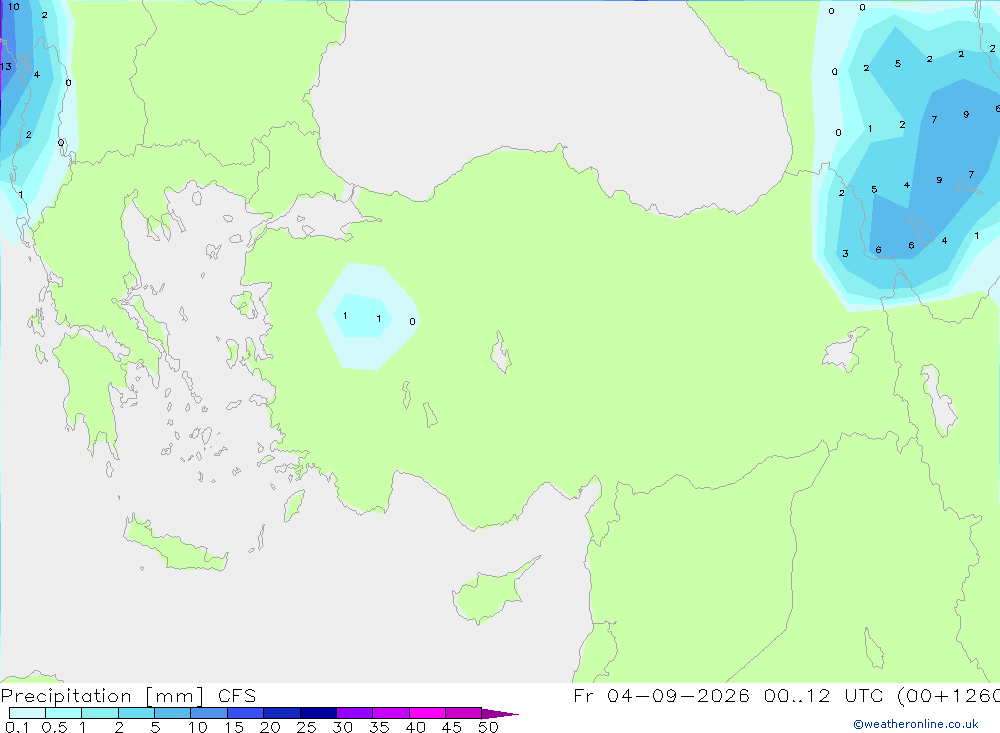Click the 'Fr 04-09-2026' date text

point(661,695)
